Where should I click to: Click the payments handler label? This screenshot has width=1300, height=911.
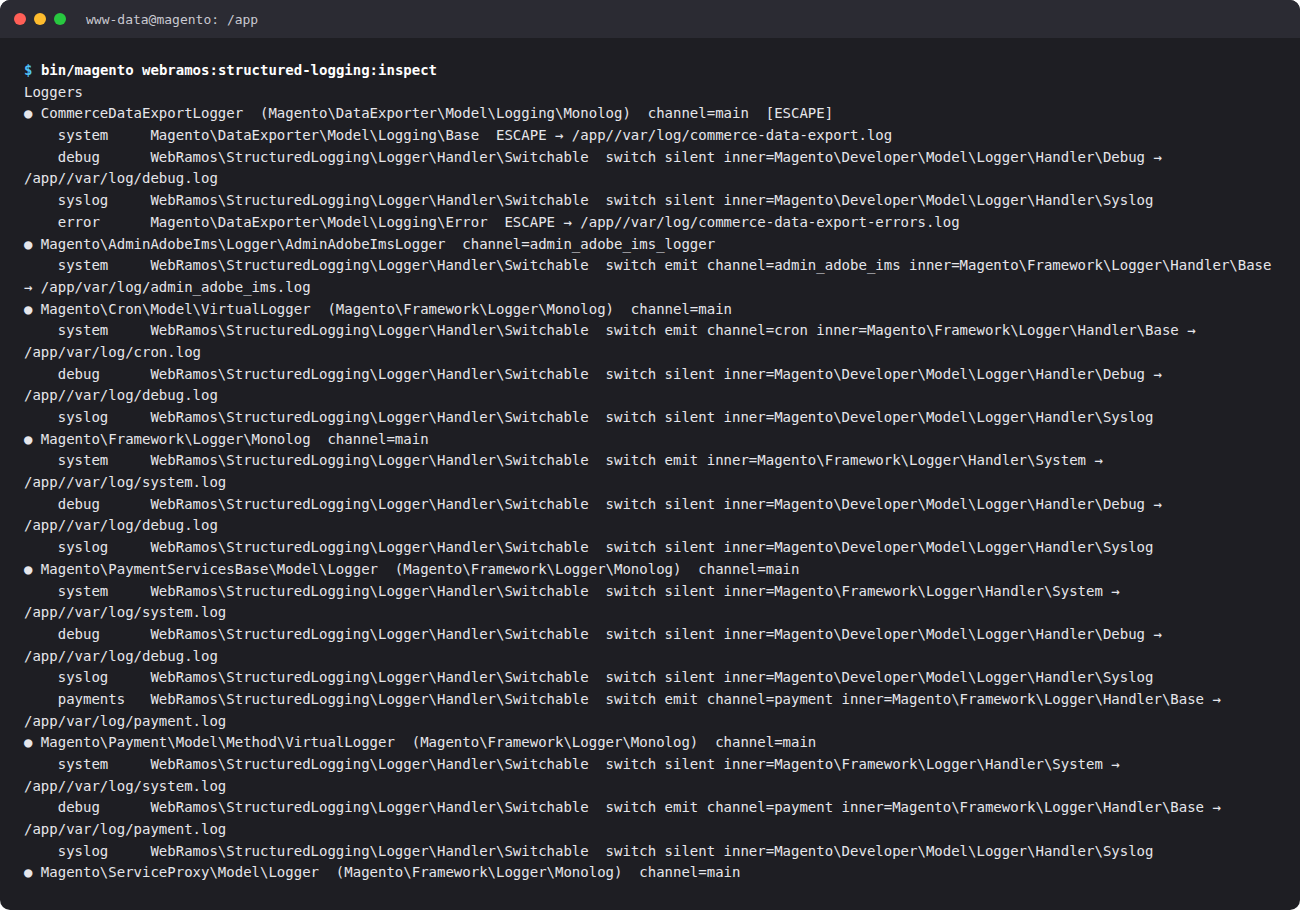pyautogui.click(x=91, y=699)
